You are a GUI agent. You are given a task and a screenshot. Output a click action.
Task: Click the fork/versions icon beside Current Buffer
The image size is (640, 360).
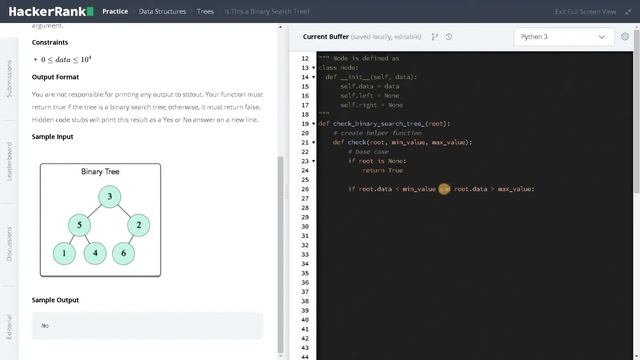click(x=435, y=37)
